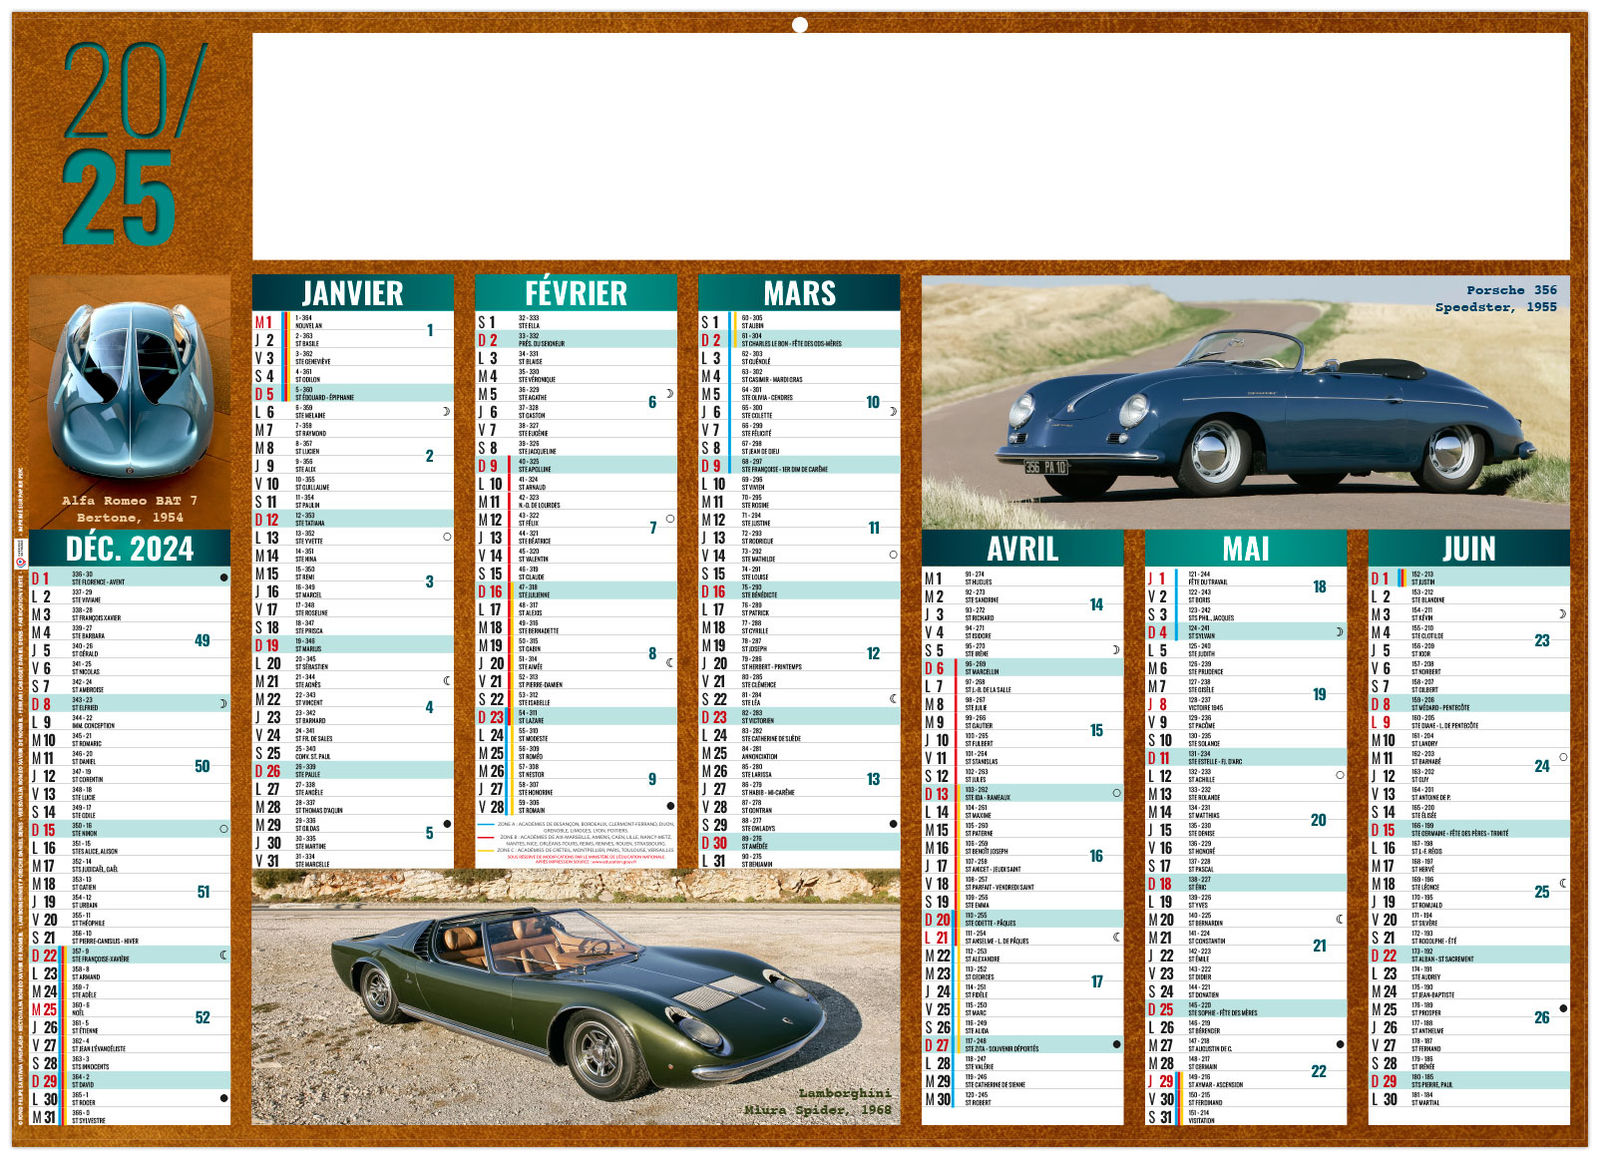Viewport: 1600px width, 1160px height.
Task: Click the new moon dot on December 30
Action: click(224, 1099)
